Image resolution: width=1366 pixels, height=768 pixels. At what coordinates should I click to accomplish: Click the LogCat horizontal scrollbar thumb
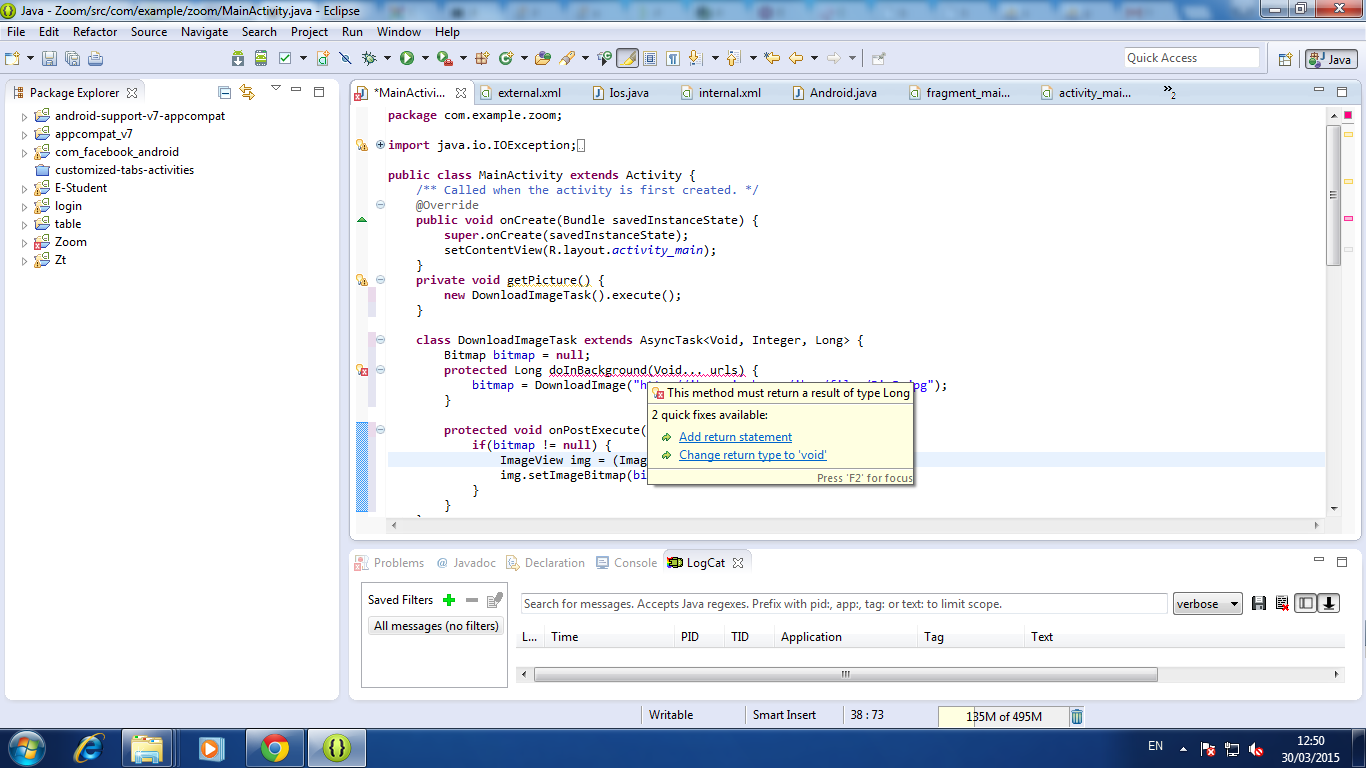pos(845,675)
